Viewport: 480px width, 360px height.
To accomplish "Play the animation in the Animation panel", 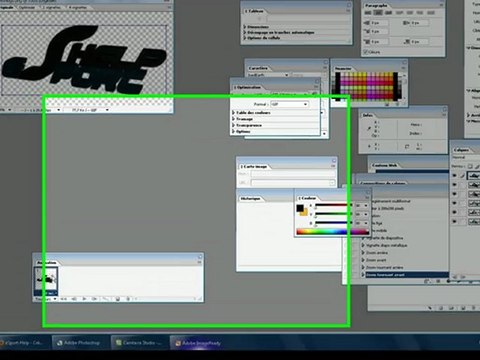I will 84,299.
